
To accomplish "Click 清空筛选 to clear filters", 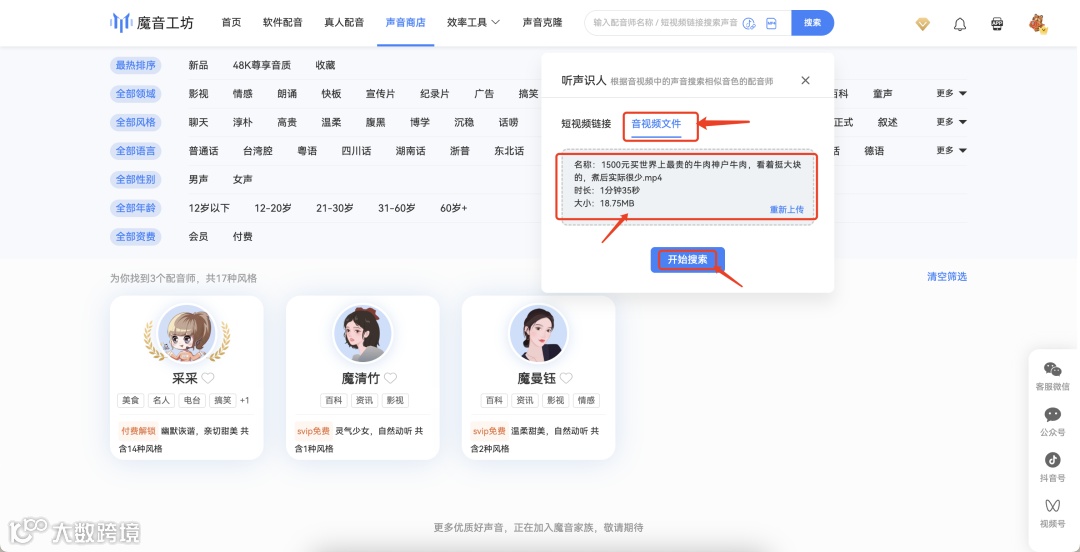I will [x=947, y=276].
